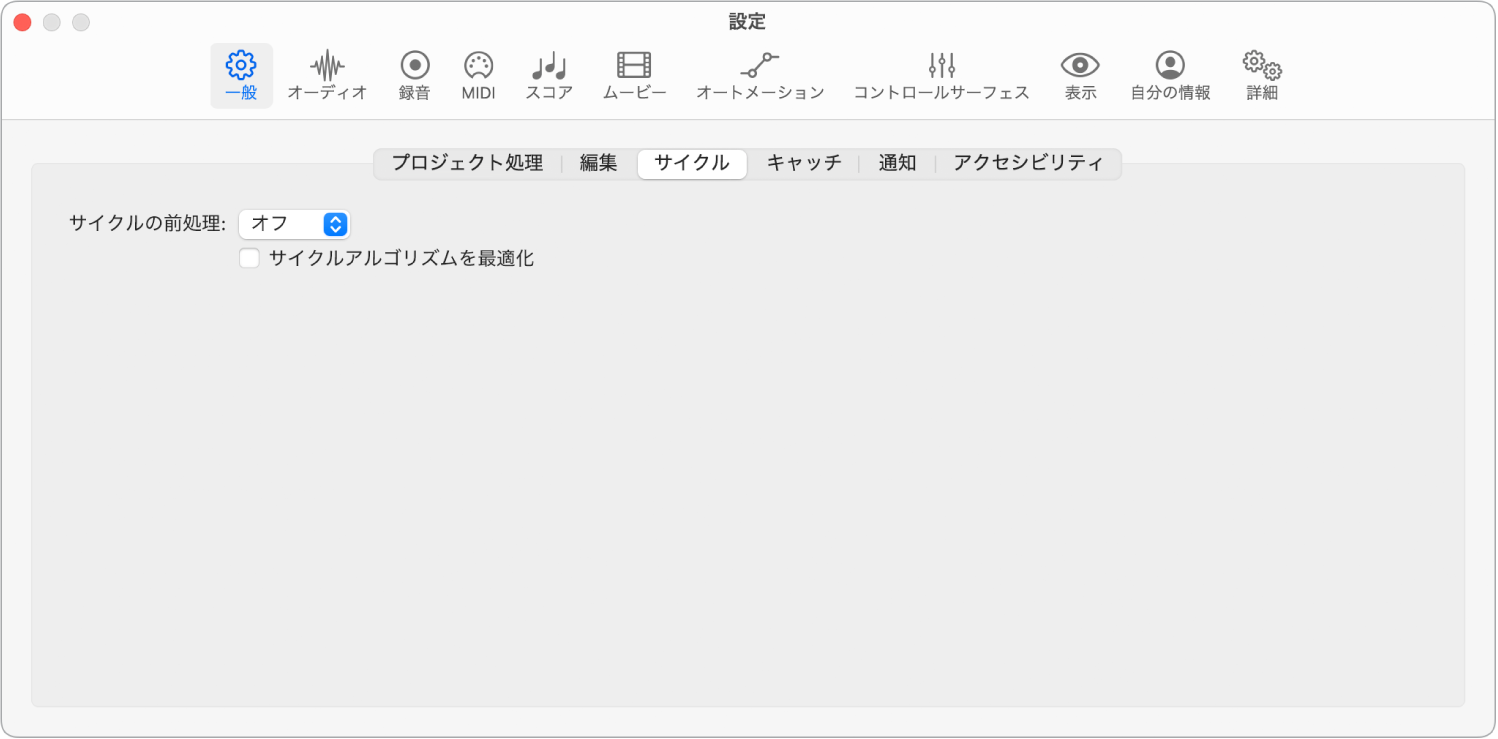Switch to the プロジェクト処理 tab
The width and height of the screenshot is (1498, 739).
pyautogui.click(x=467, y=164)
